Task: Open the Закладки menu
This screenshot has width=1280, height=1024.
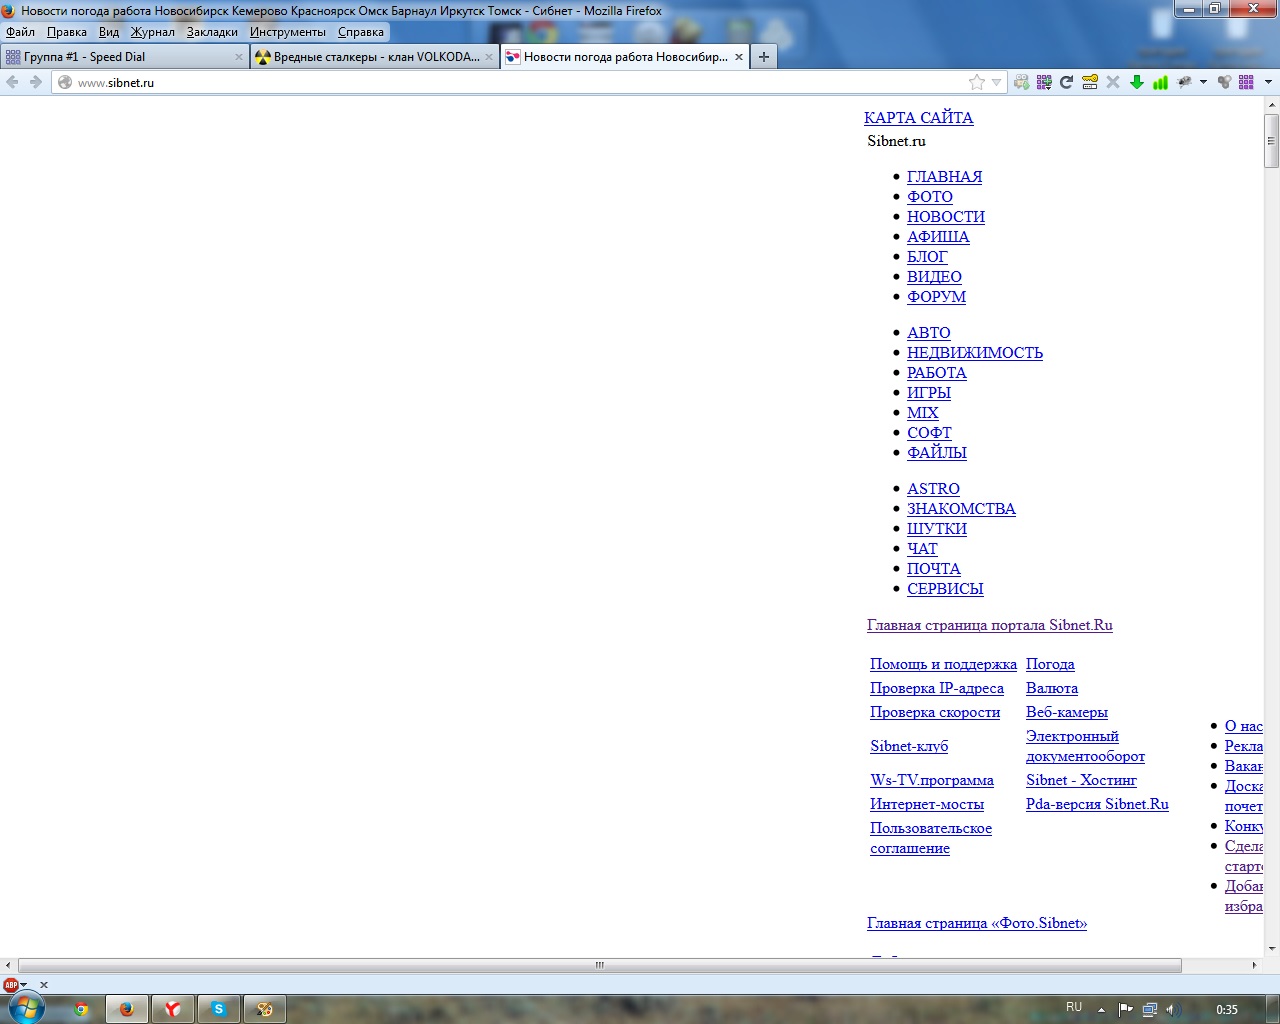Action: [x=212, y=32]
